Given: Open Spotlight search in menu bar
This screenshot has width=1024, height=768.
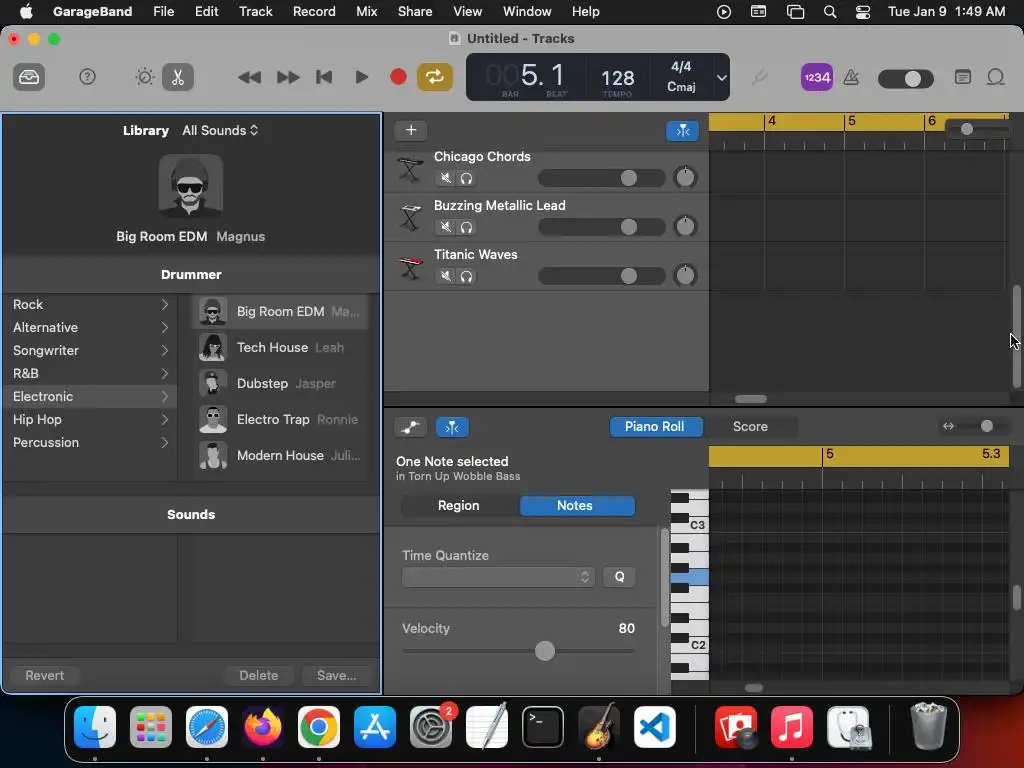Looking at the screenshot, I should pyautogui.click(x=829, y=12).
